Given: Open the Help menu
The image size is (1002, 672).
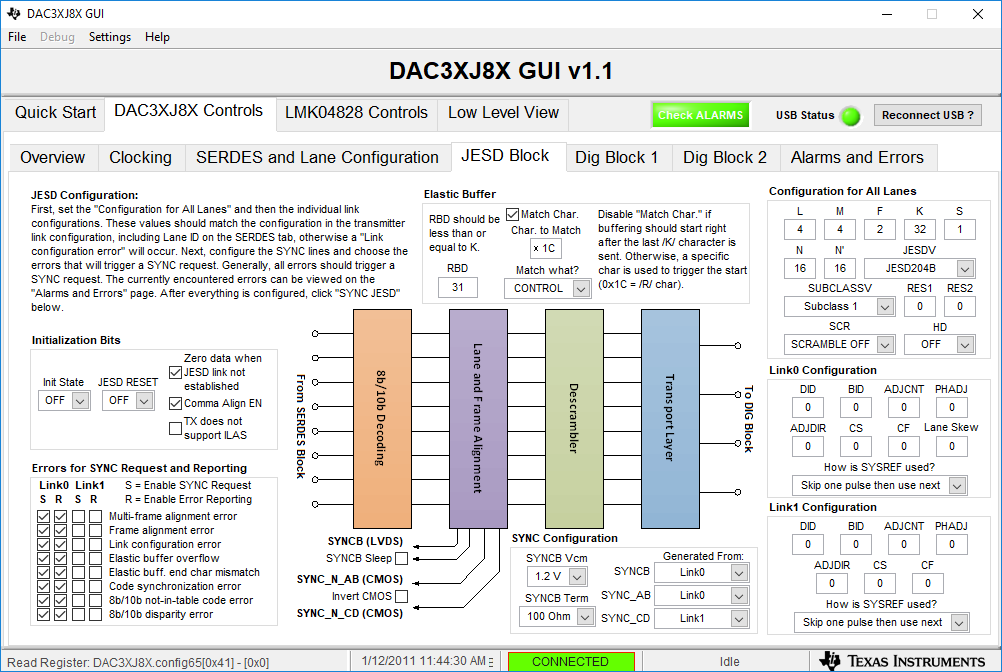Looking at the screenshot, I should click(x=157, y=37).
